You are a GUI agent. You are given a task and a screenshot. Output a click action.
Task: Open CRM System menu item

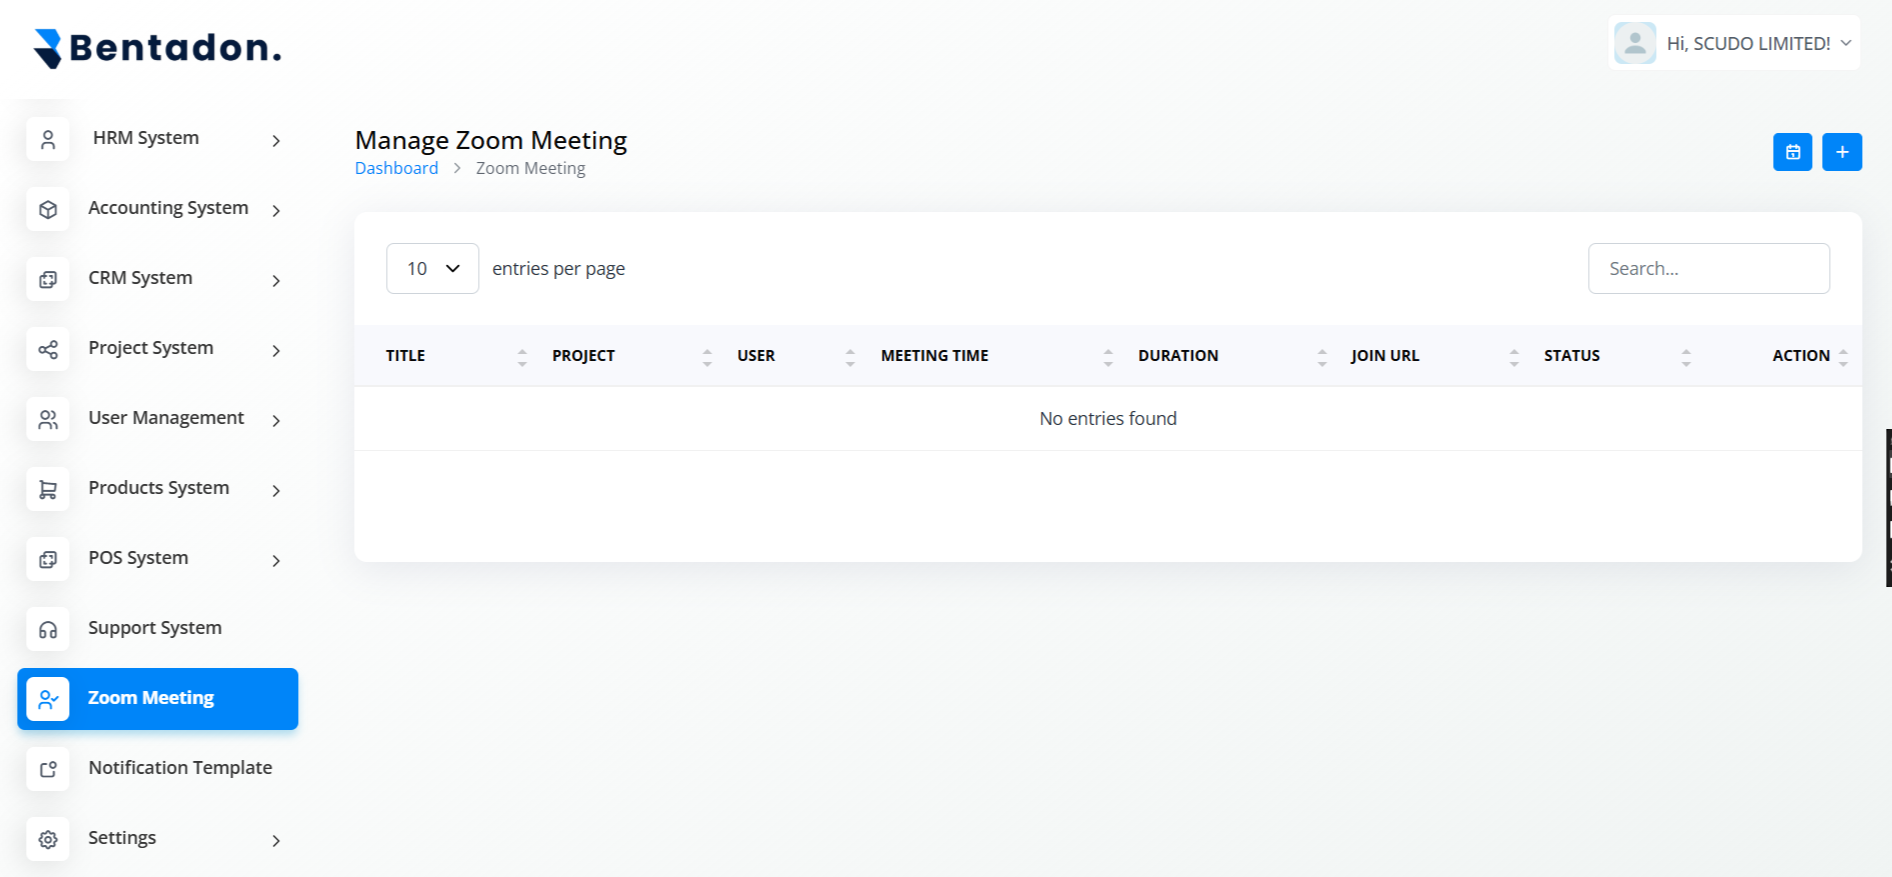pos(158,279)
